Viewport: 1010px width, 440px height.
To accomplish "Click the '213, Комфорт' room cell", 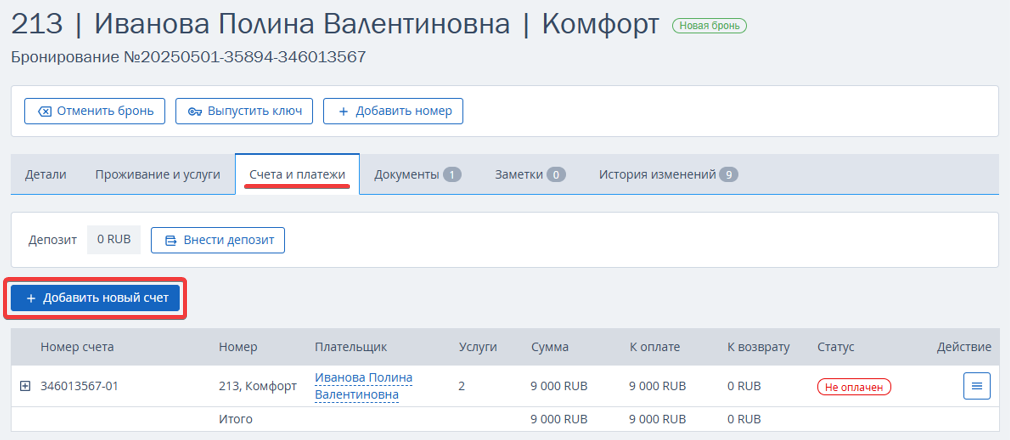I will coord(258,386).
